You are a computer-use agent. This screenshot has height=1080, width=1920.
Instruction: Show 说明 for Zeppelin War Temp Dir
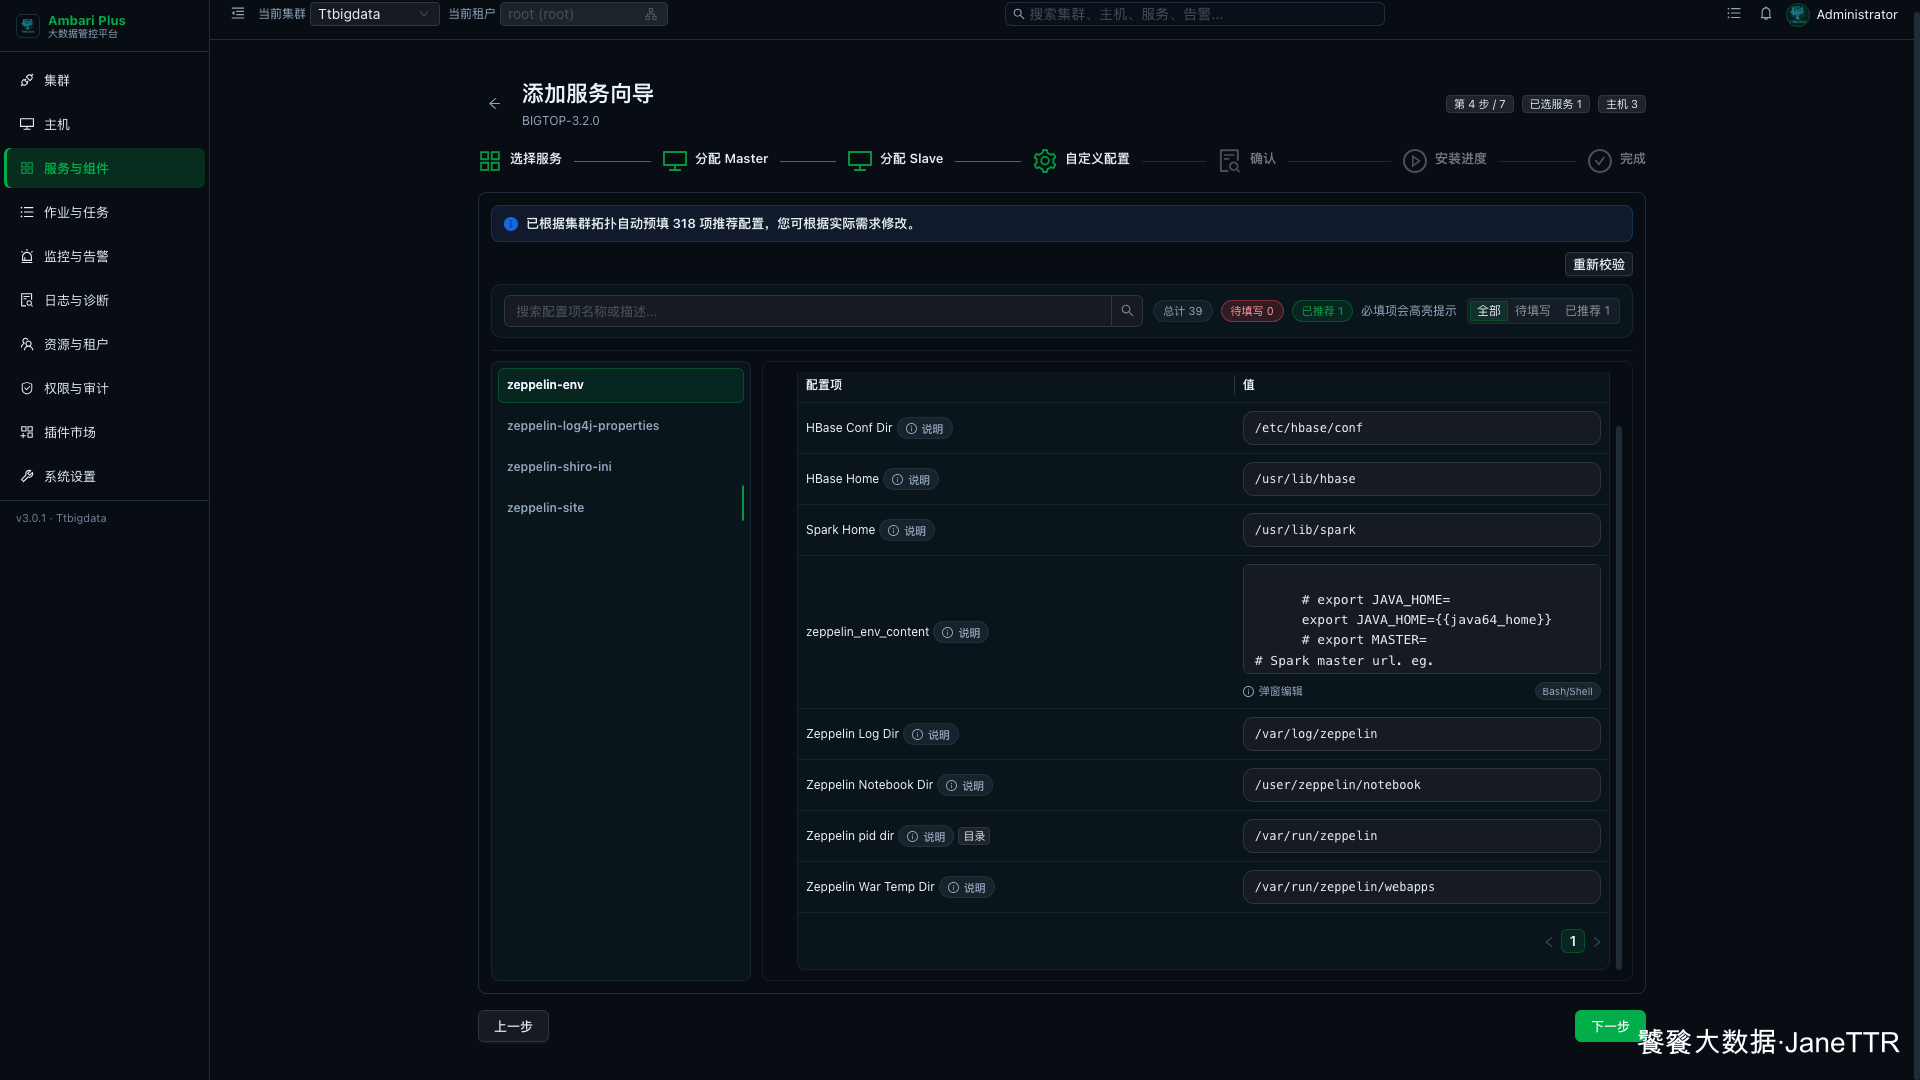(967, 888)
